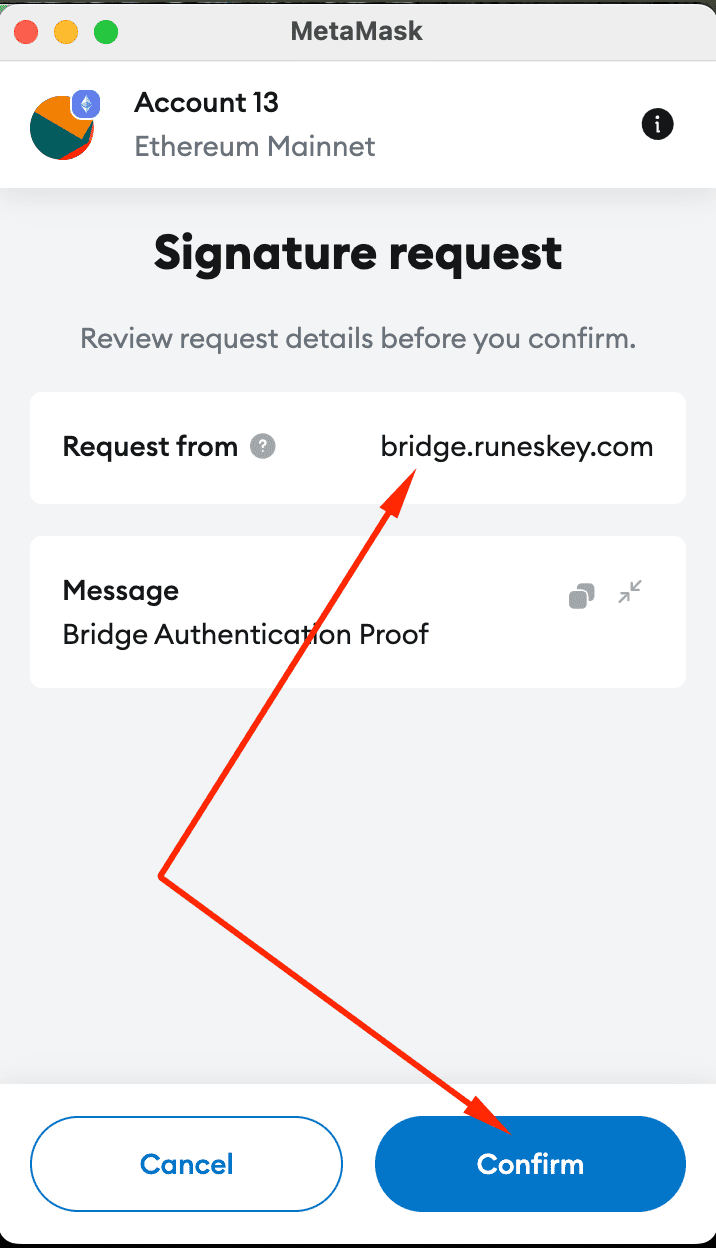
Task: Open the Ethereum Mainnet network selector
Action: click(254, 146)
